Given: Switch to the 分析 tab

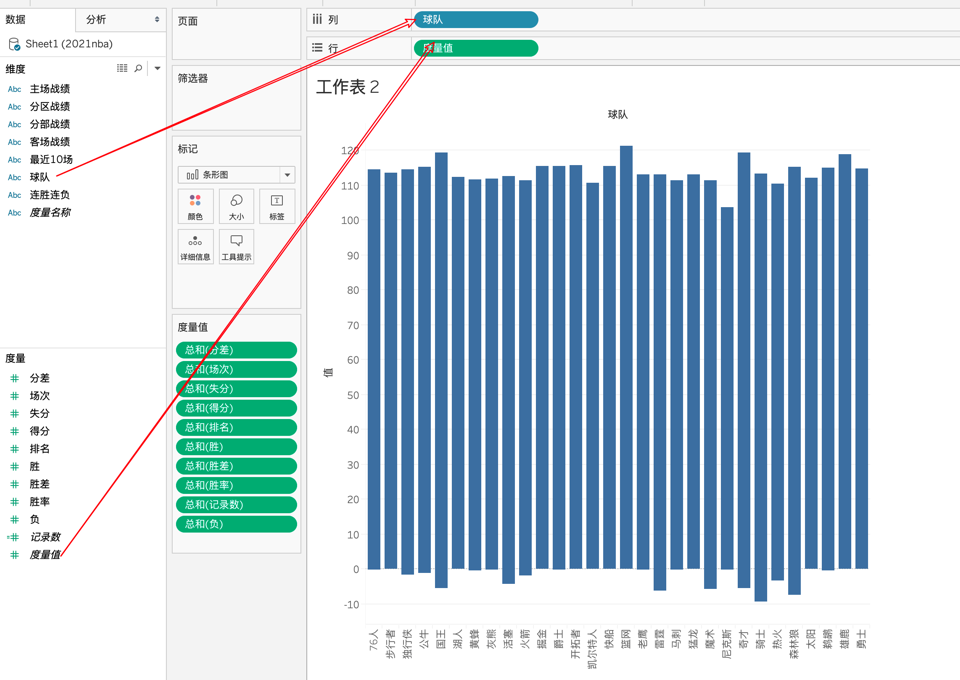Looking at the screenshot, I should pos(96,20).
